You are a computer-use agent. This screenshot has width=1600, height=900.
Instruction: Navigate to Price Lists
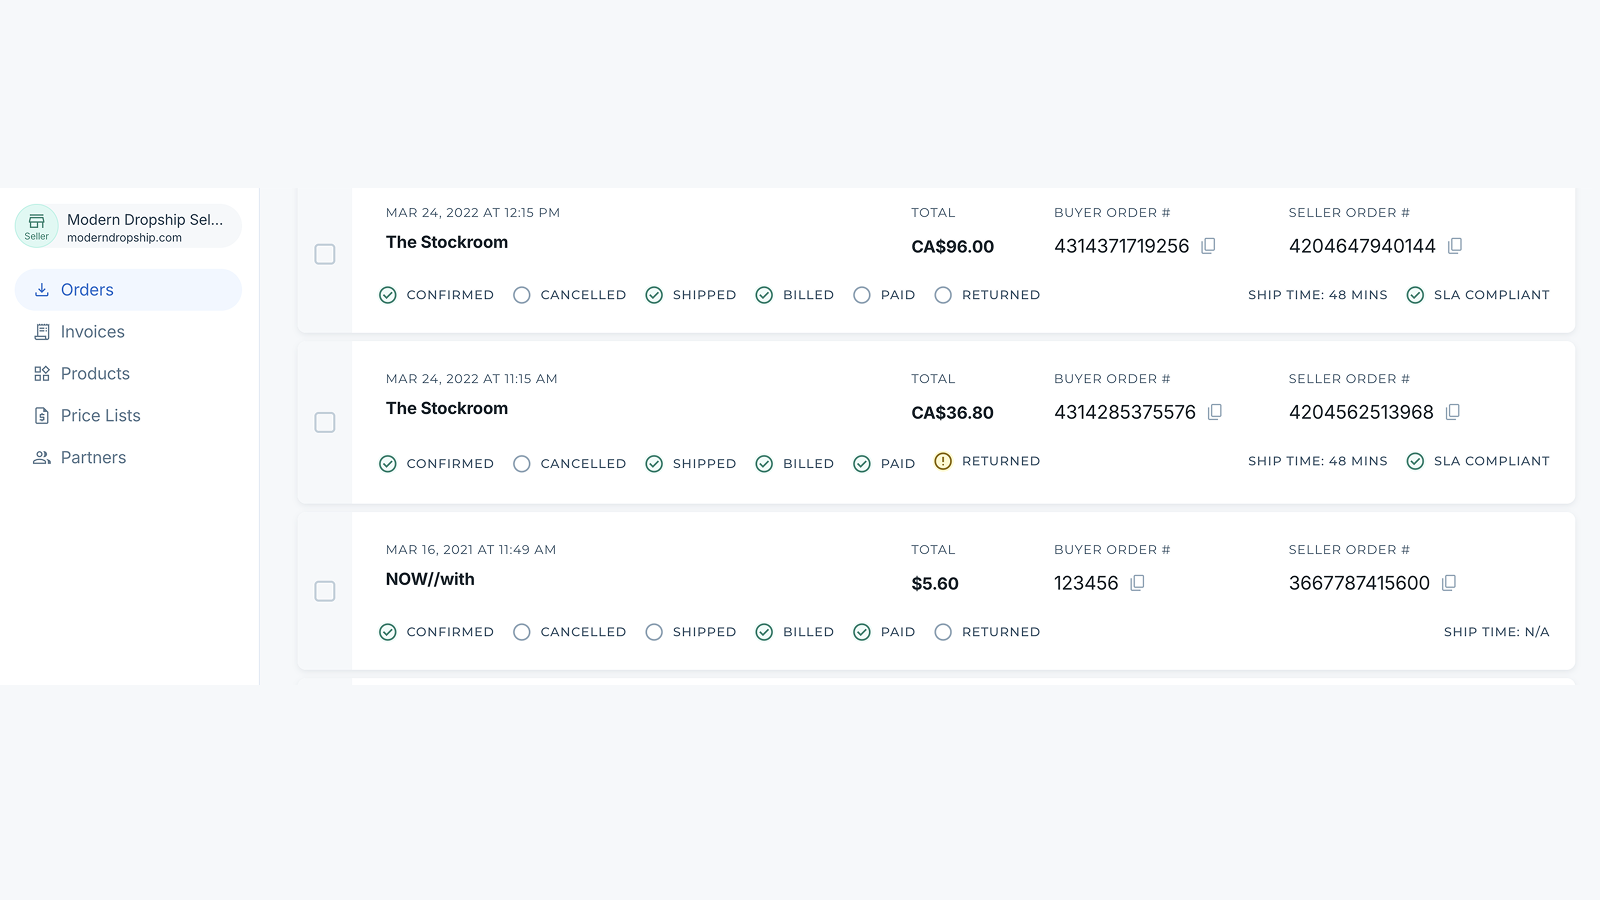pyautogui.click(x=100, y=416)
